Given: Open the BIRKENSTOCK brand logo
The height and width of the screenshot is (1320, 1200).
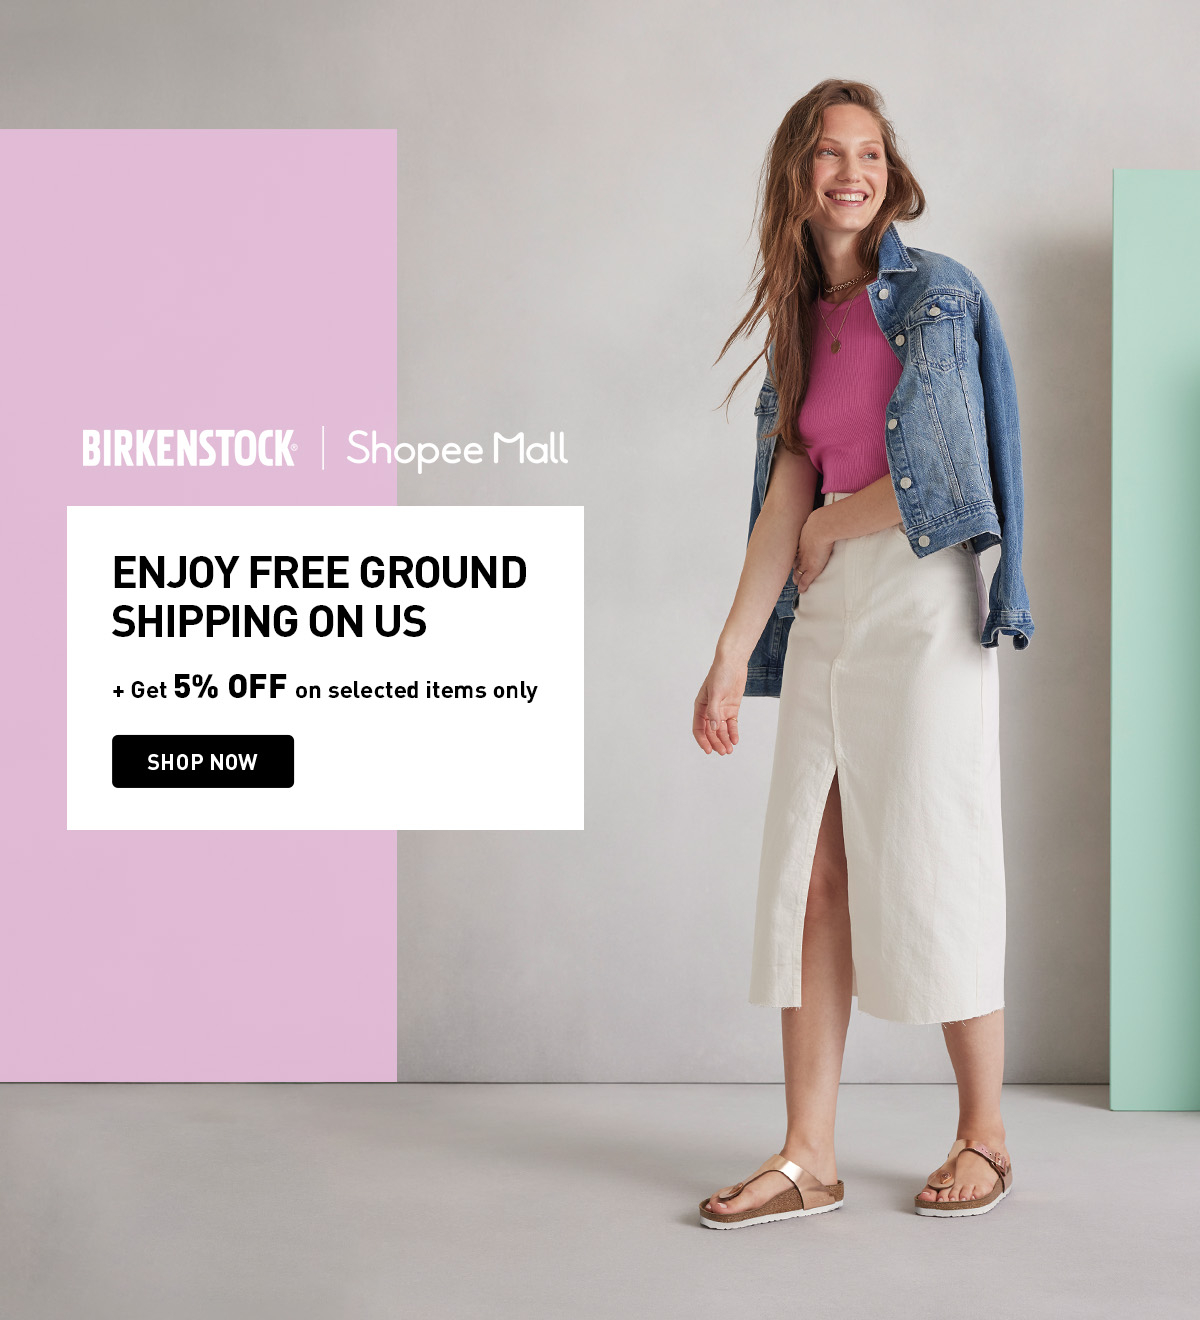Looking at the screenshot, I should pyautogui.click(x=189, y=449).
